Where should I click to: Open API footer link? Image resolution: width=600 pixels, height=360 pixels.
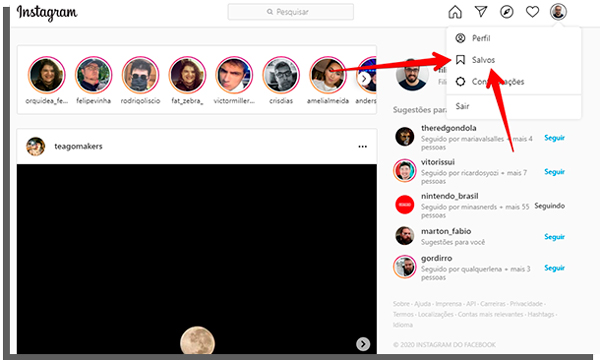pos(471,304)
